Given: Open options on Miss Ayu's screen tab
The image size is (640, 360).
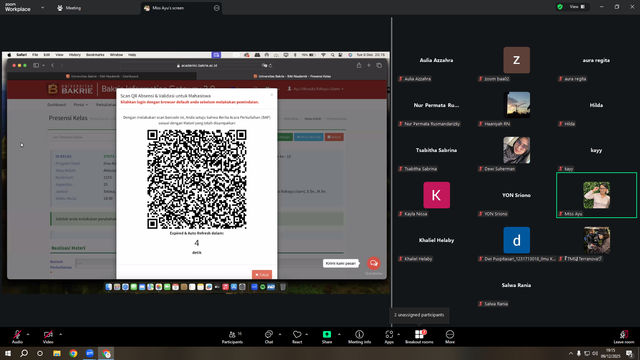Looking at the screenshot, I should [216, 8].
